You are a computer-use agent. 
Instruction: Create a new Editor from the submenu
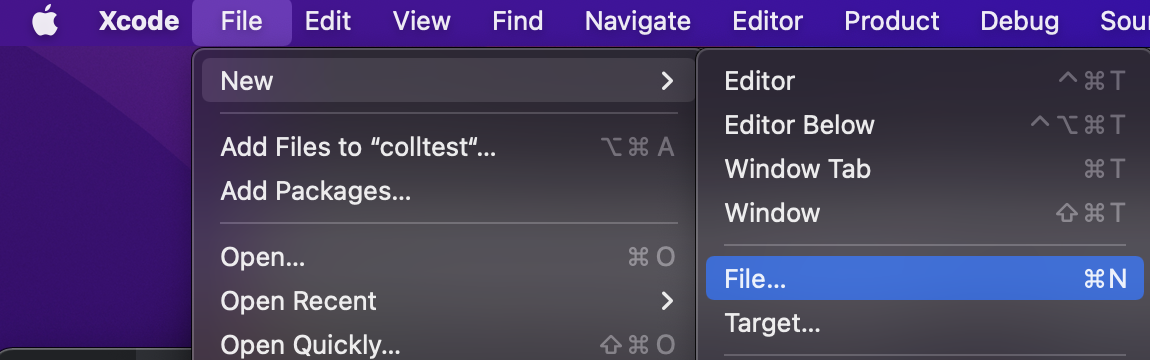point(924,81)
